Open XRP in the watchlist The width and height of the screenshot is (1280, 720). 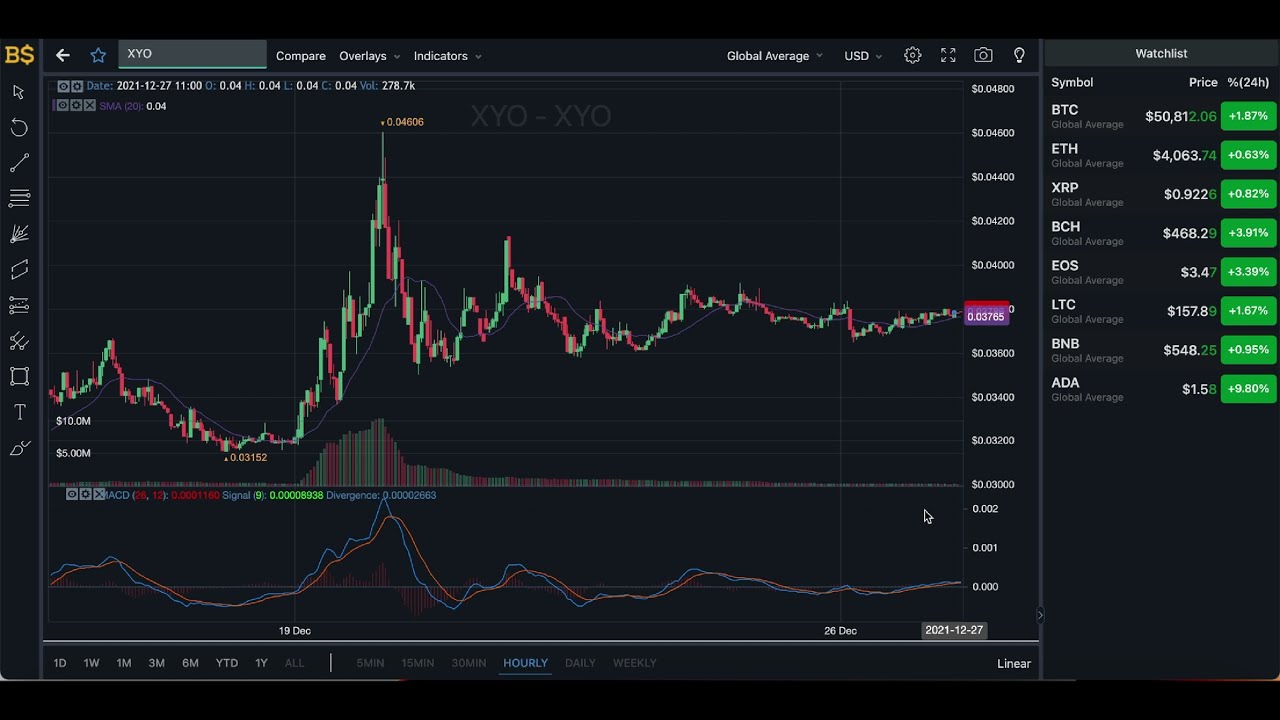click(1162, 194)
